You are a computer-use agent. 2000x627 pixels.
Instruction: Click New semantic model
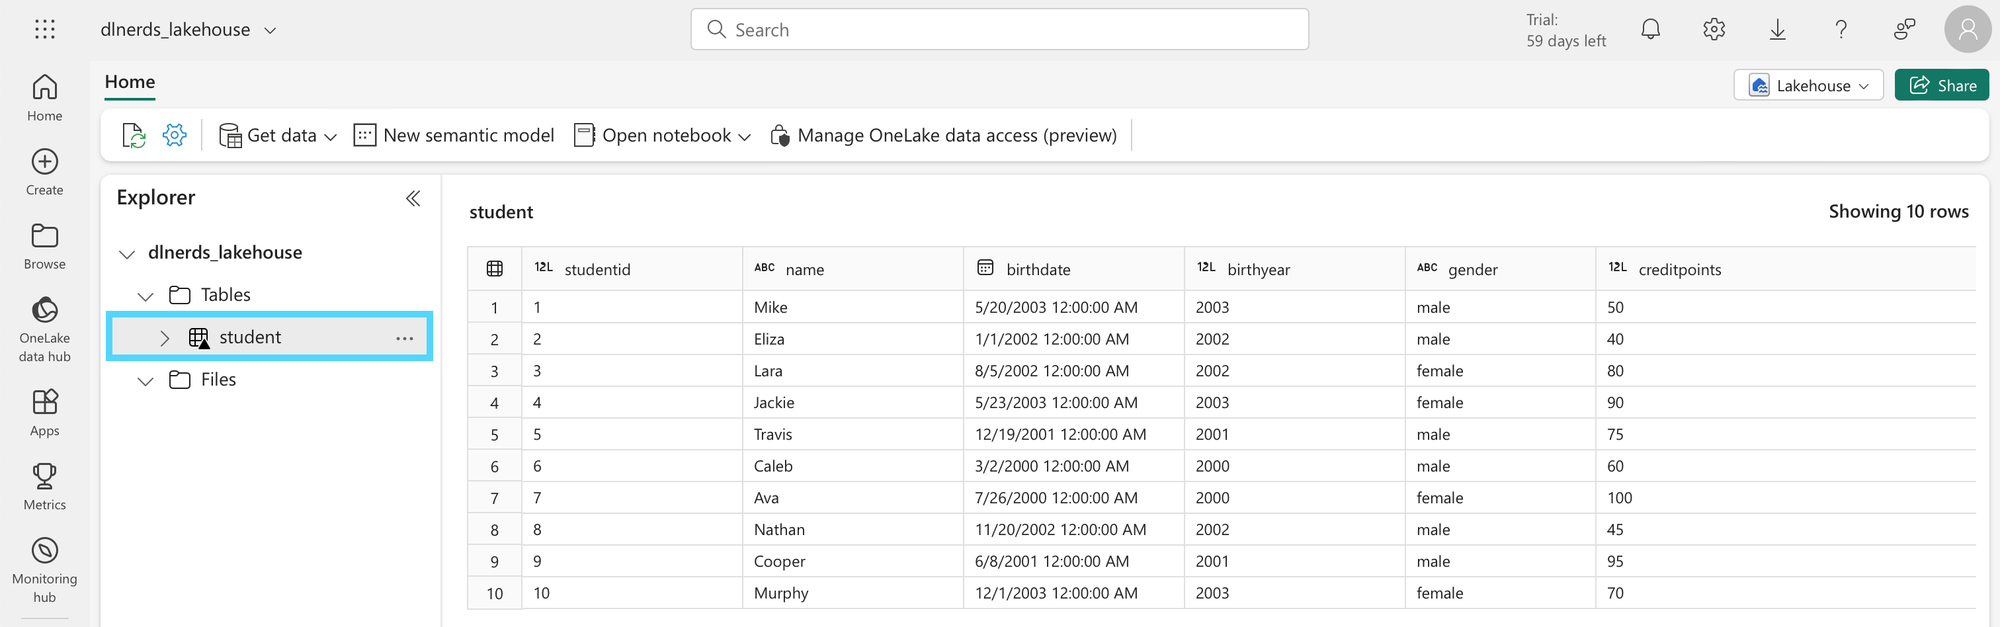[x=454, y=135]
